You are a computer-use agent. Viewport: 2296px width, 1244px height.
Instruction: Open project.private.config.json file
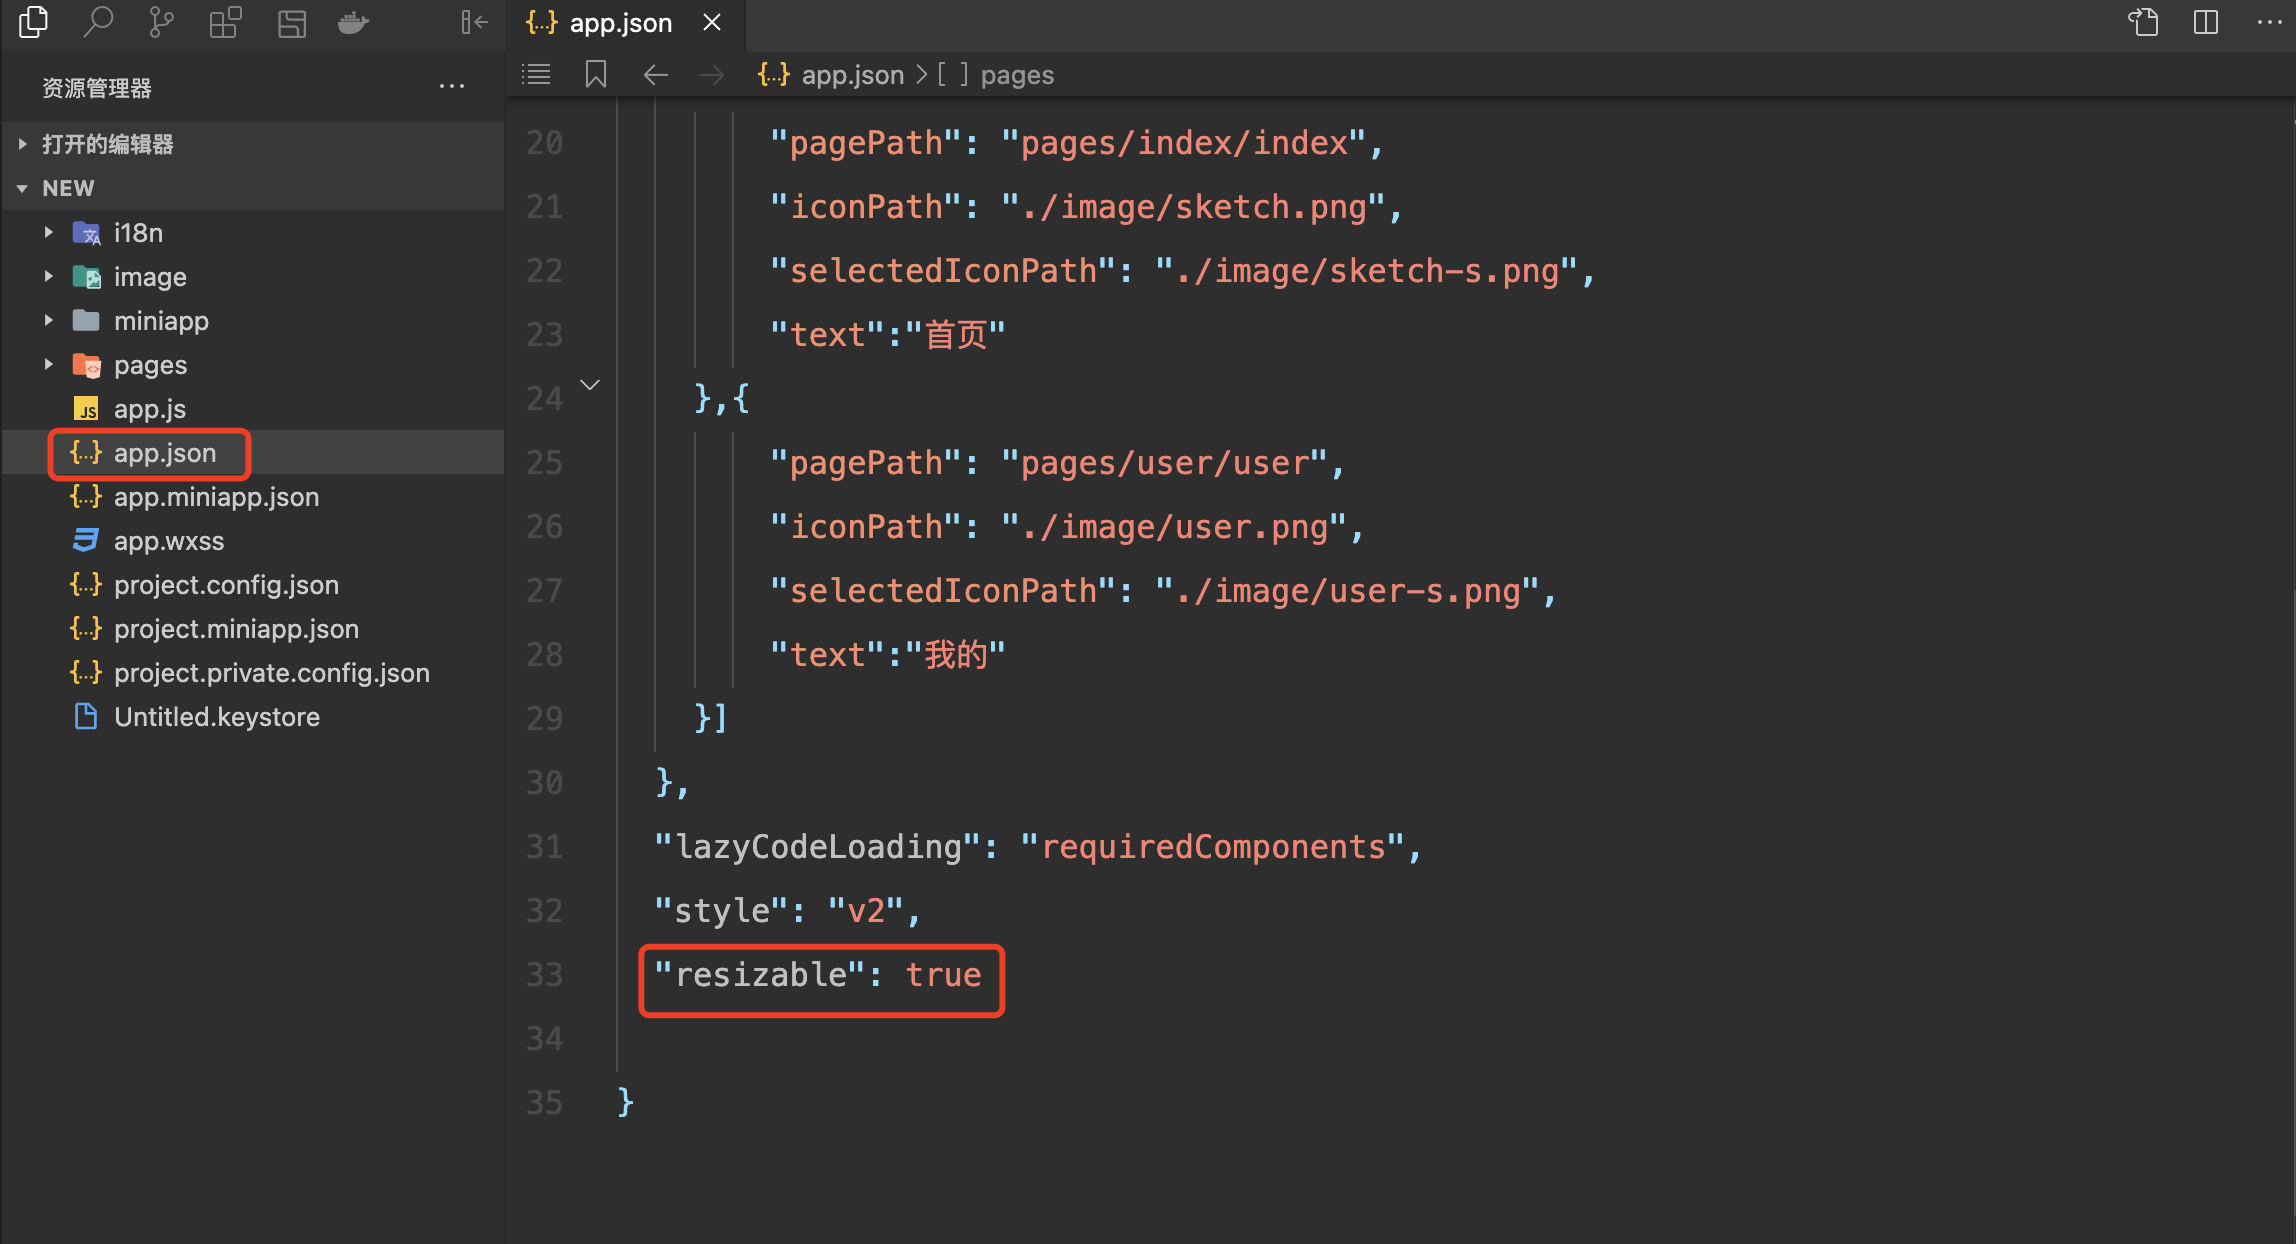pos(252,672)
